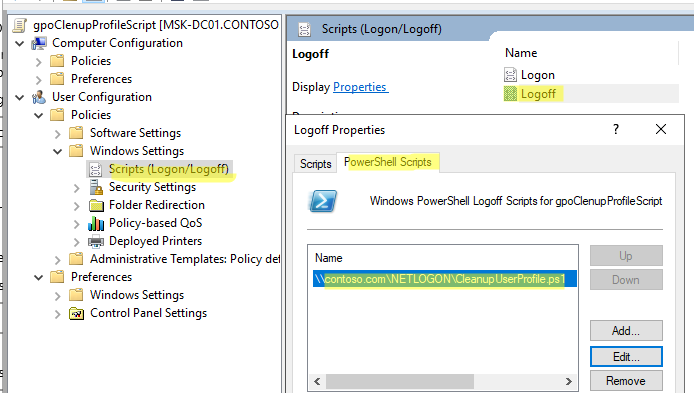This screenshot has width=694, height=393.
Task: Click the Security Settings lock icon
Action: pos(96,187)
